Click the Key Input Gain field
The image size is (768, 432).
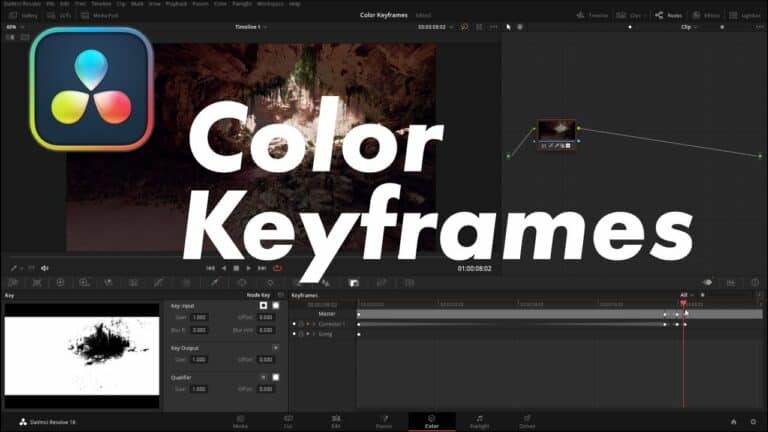coord(199,316)
